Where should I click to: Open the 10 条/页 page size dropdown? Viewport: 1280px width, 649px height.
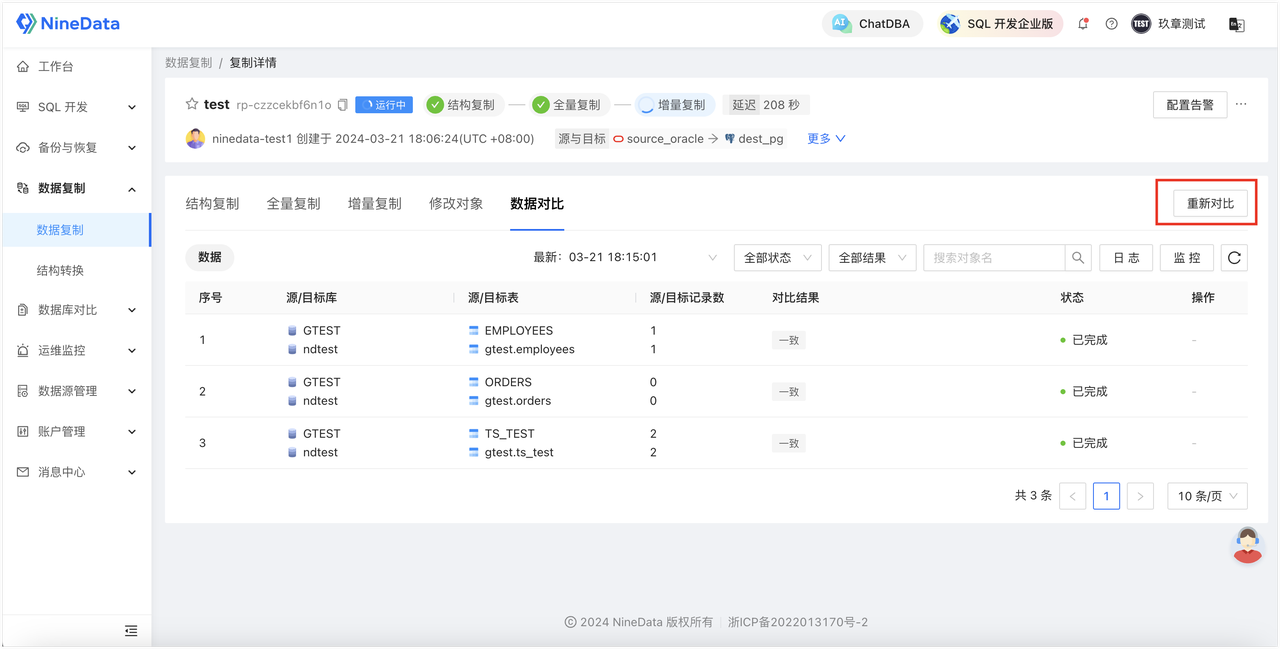[x=1207, y=495]
